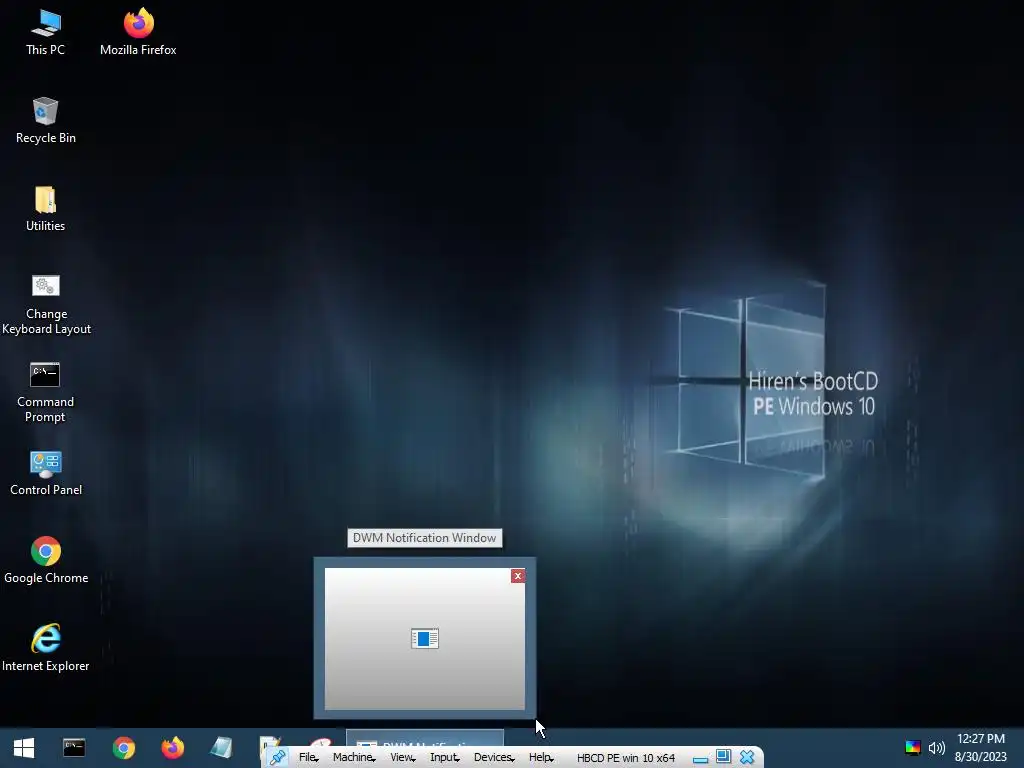Screen dimensions: 1024x768
Task: Select Change Keyboard Layout desktop icon
Action: pos(46,304)
